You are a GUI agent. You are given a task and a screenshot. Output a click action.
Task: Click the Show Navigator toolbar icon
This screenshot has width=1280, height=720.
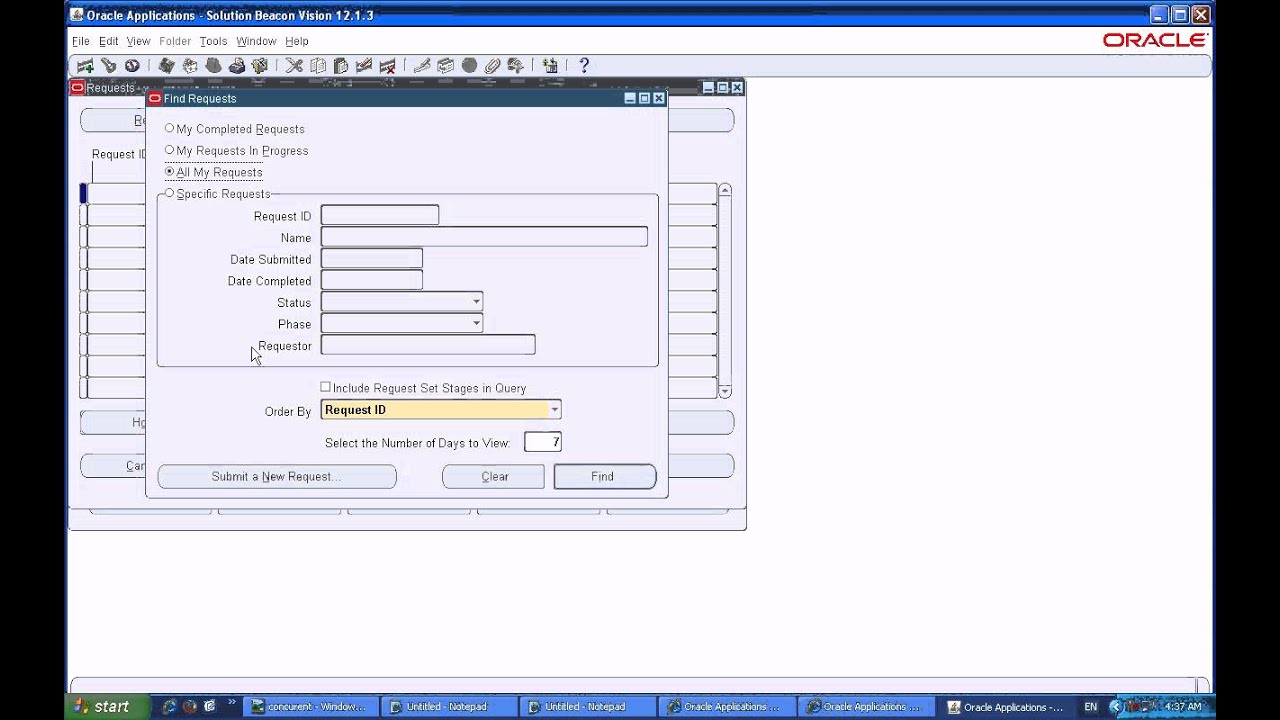click(x=132, y=66)
